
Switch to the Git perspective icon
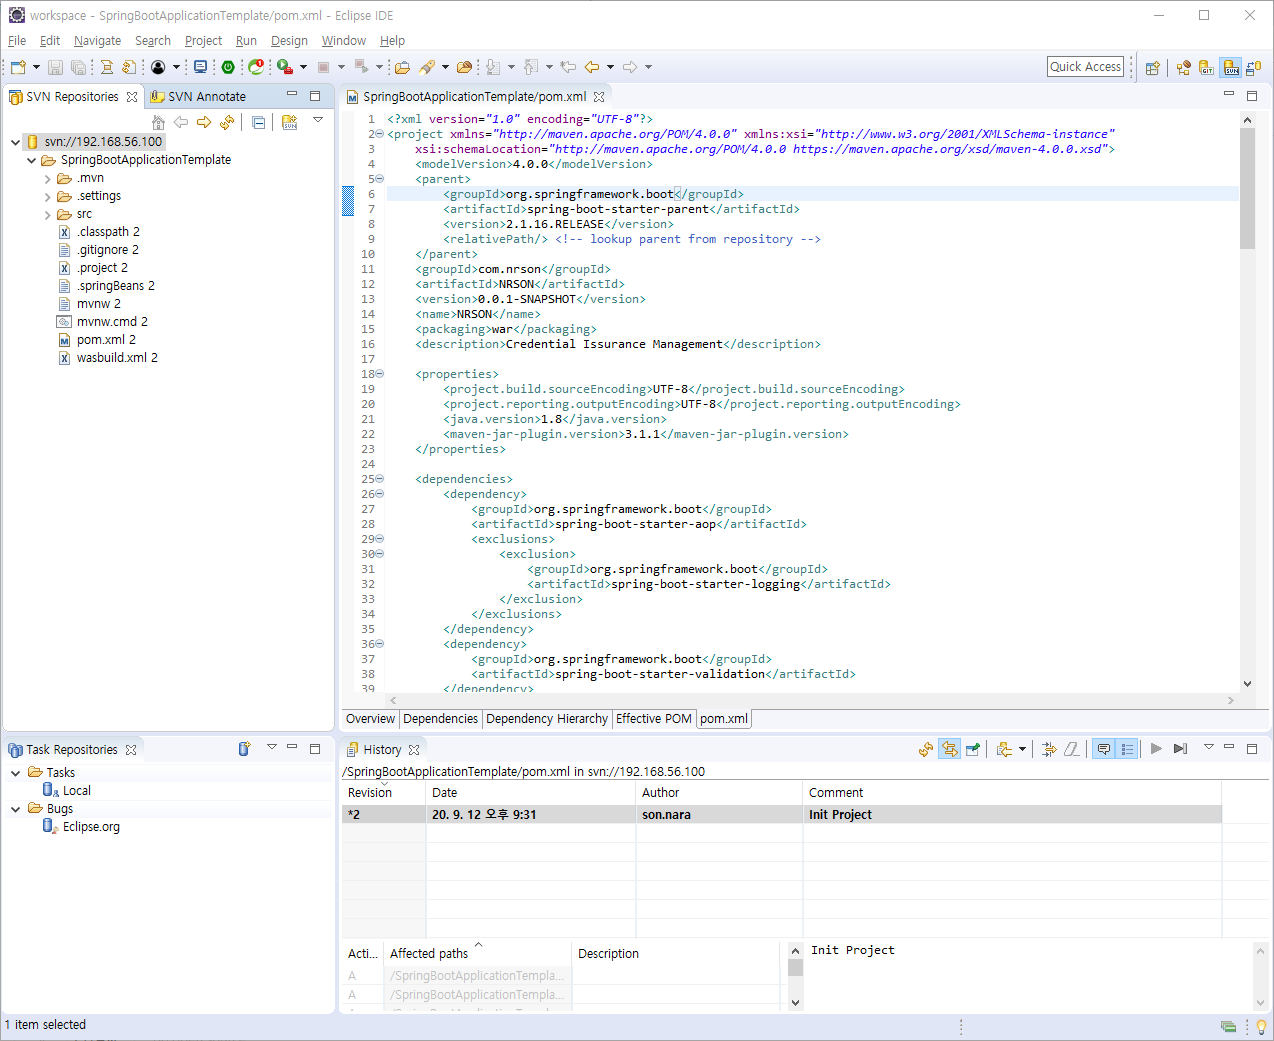point(1207,68)
